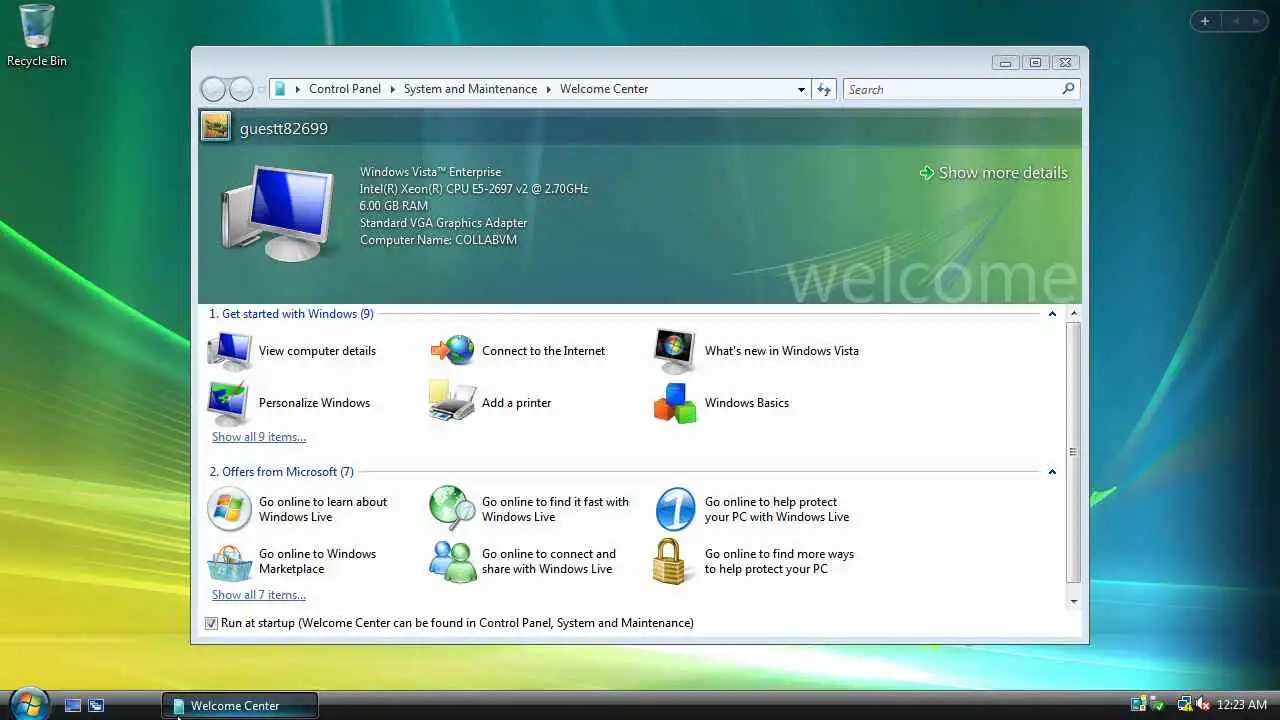The height and width of the screenshot is (720, 1280).
Task: Open Go online to Windows Marketplace
Action: pos(292,562)
